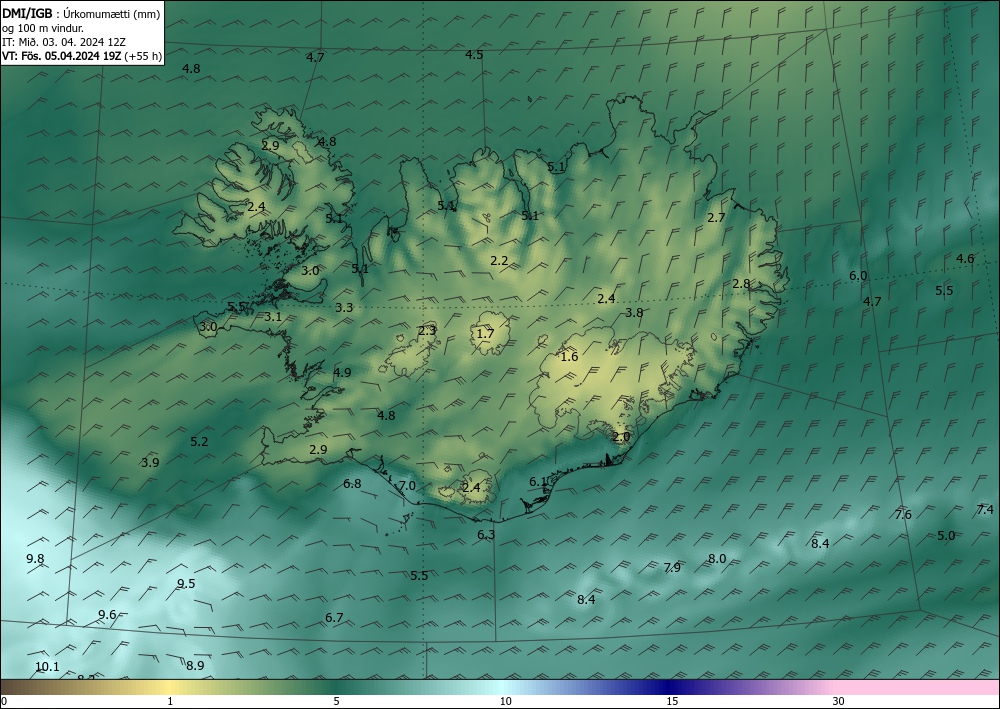Image resolution: width=1000 pixels, height=709 pixels.
Task: Select the 3.3 value in west Iceland
Action: coord(344,307)
